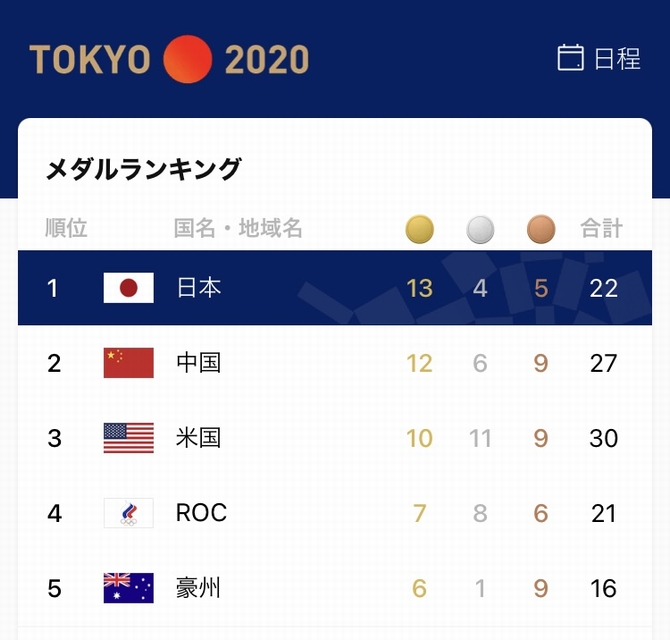Image resolution: width=670 pixels, height=640 pixels.
Task: Open the 豪州 team entry
Action: click(x=198, y=588)
